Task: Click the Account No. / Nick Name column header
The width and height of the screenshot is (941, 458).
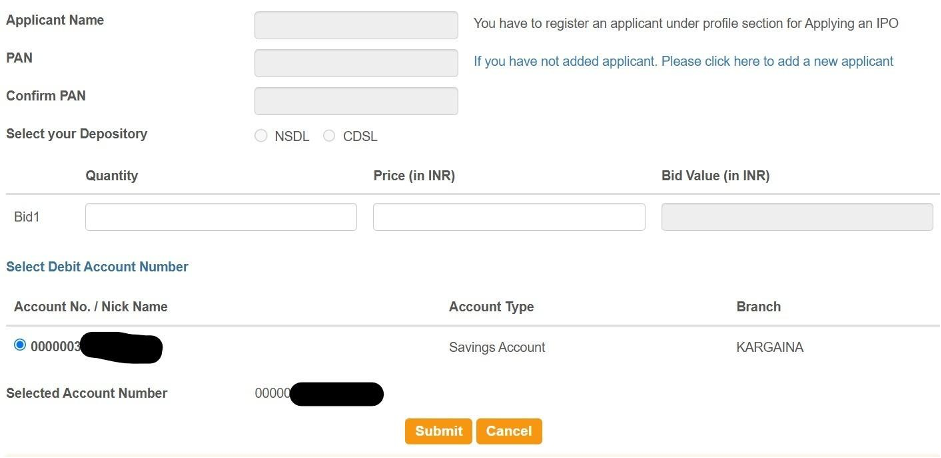Action: pos(91,307)
